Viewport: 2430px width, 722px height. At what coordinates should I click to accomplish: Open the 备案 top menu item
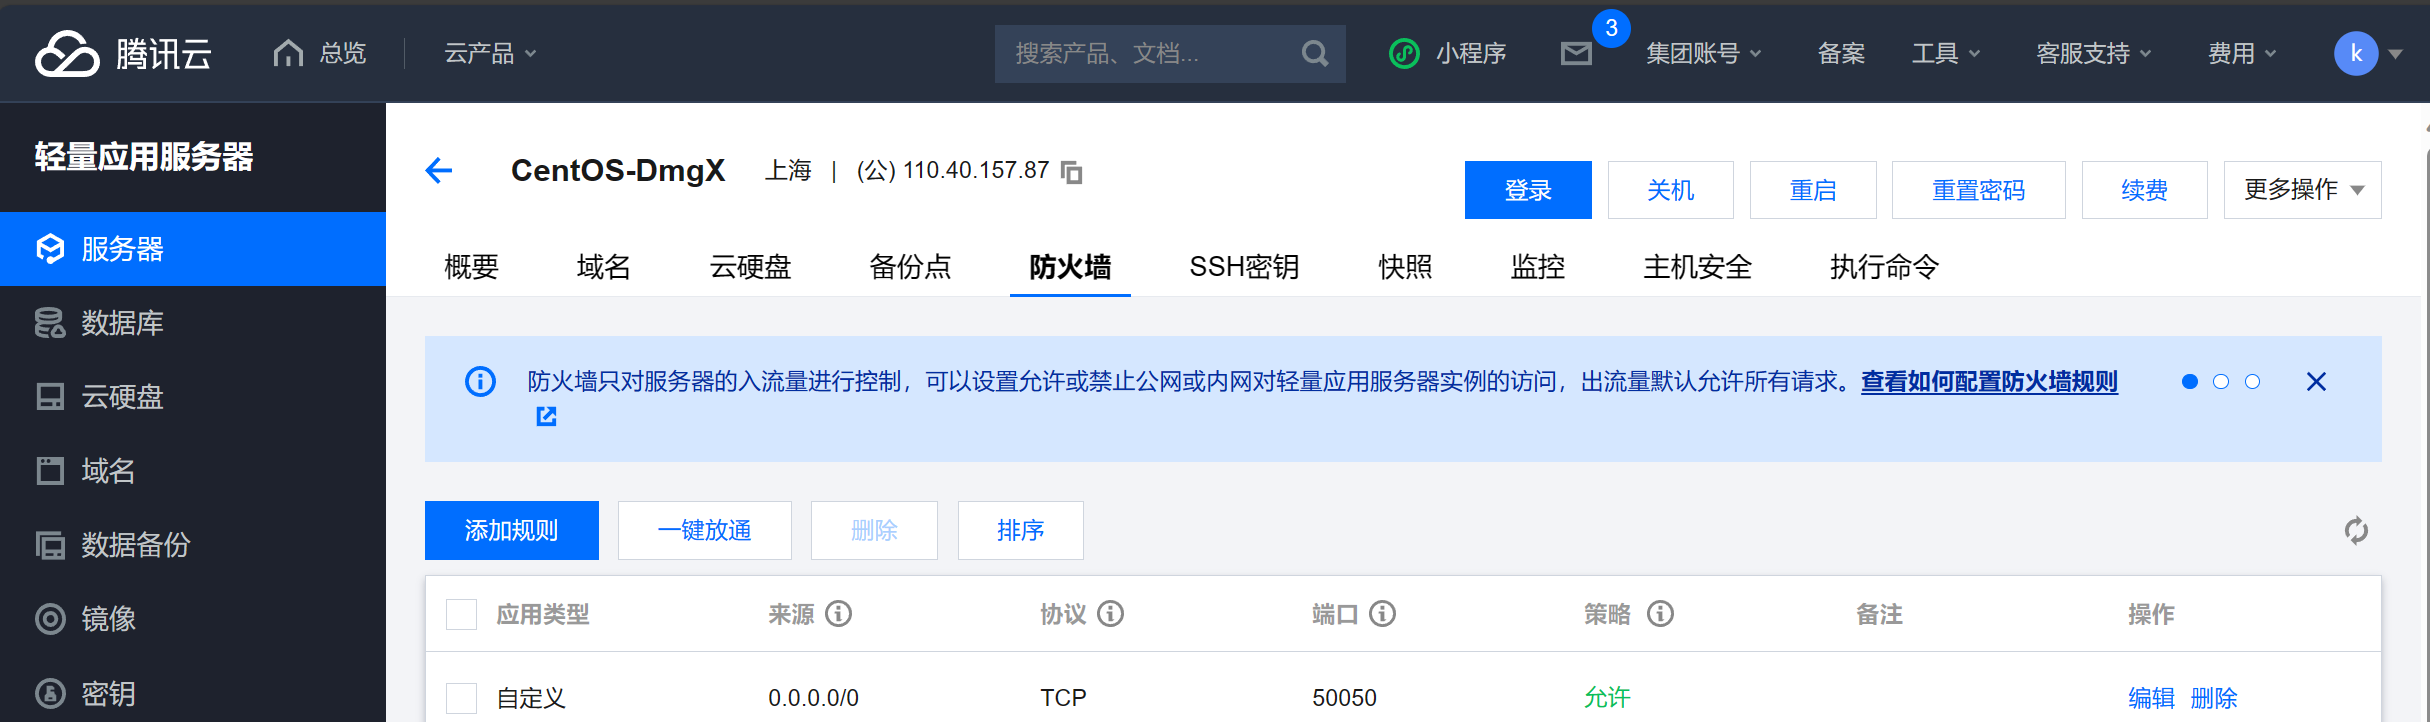(1841, 53)
